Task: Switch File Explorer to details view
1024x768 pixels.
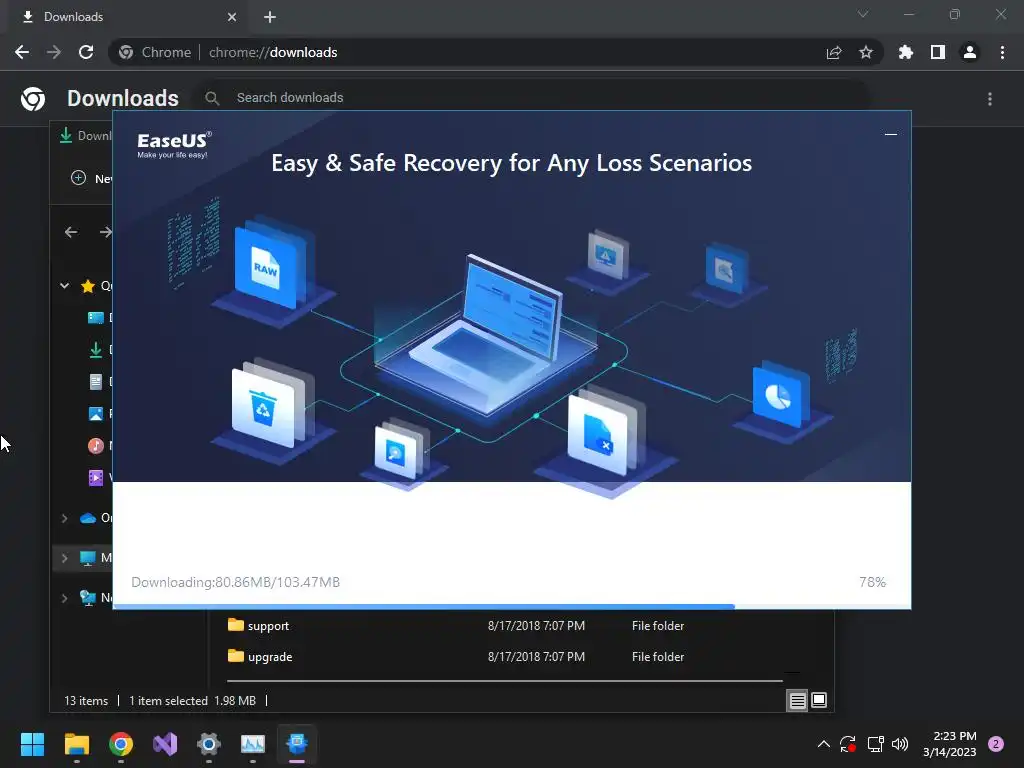Action: [797, 701]
